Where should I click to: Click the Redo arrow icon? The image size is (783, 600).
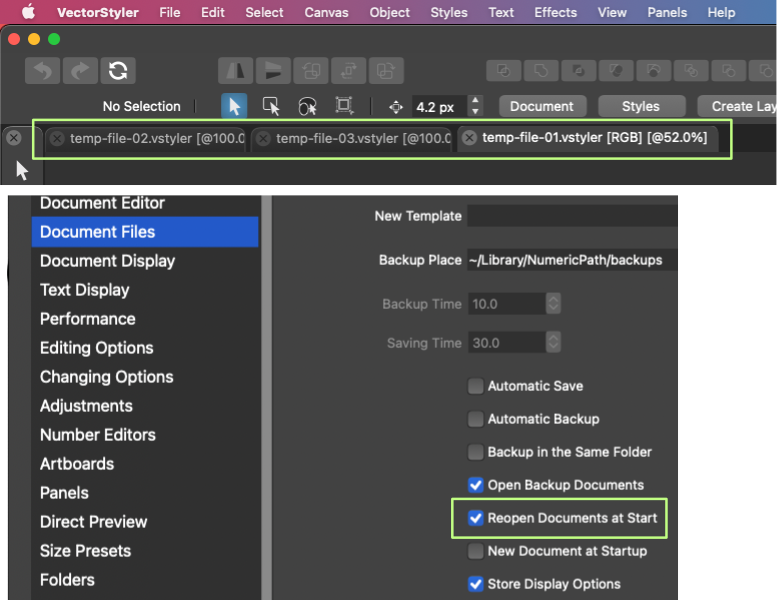[x=80, y=71]
